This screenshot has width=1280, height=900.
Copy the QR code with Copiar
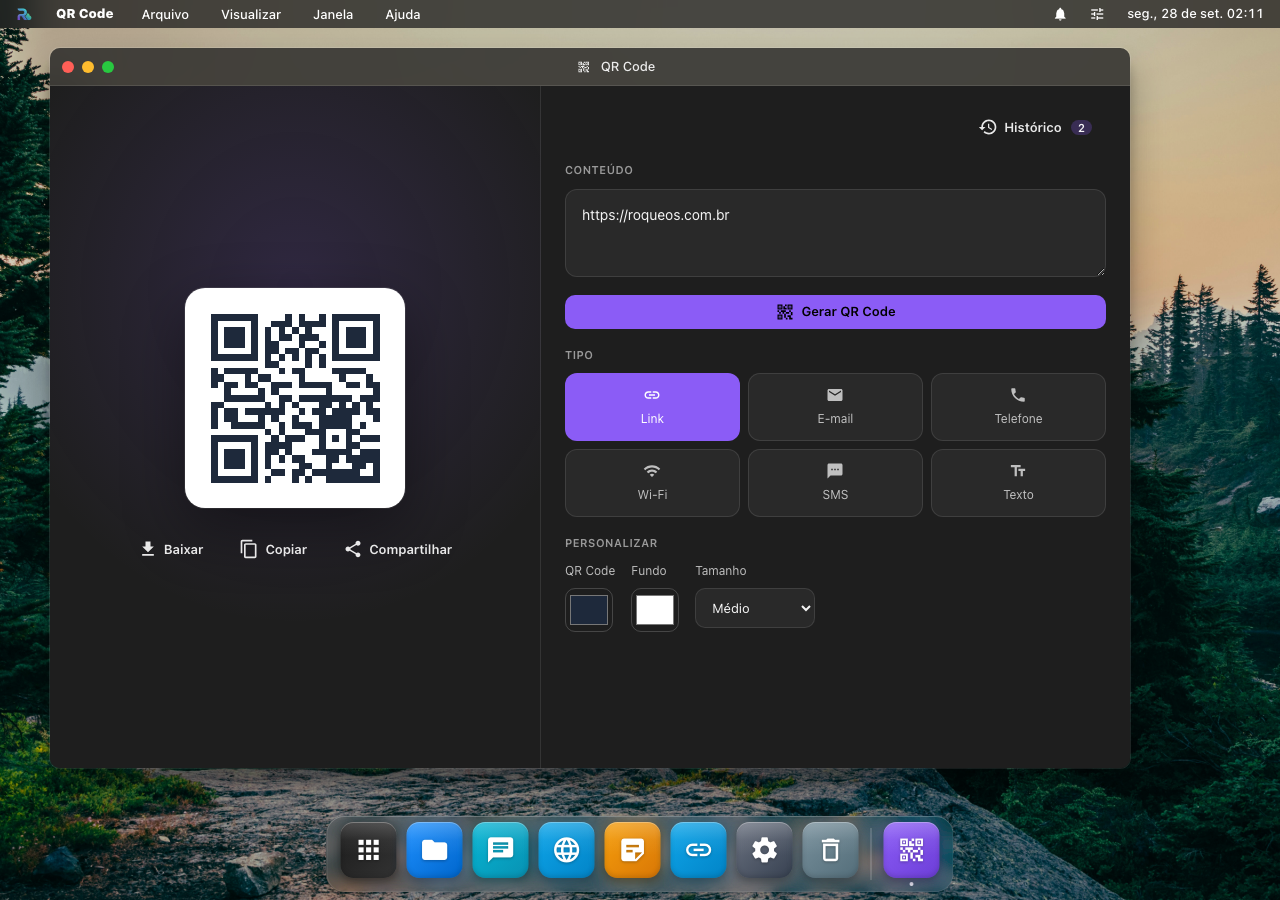(274, 549)
